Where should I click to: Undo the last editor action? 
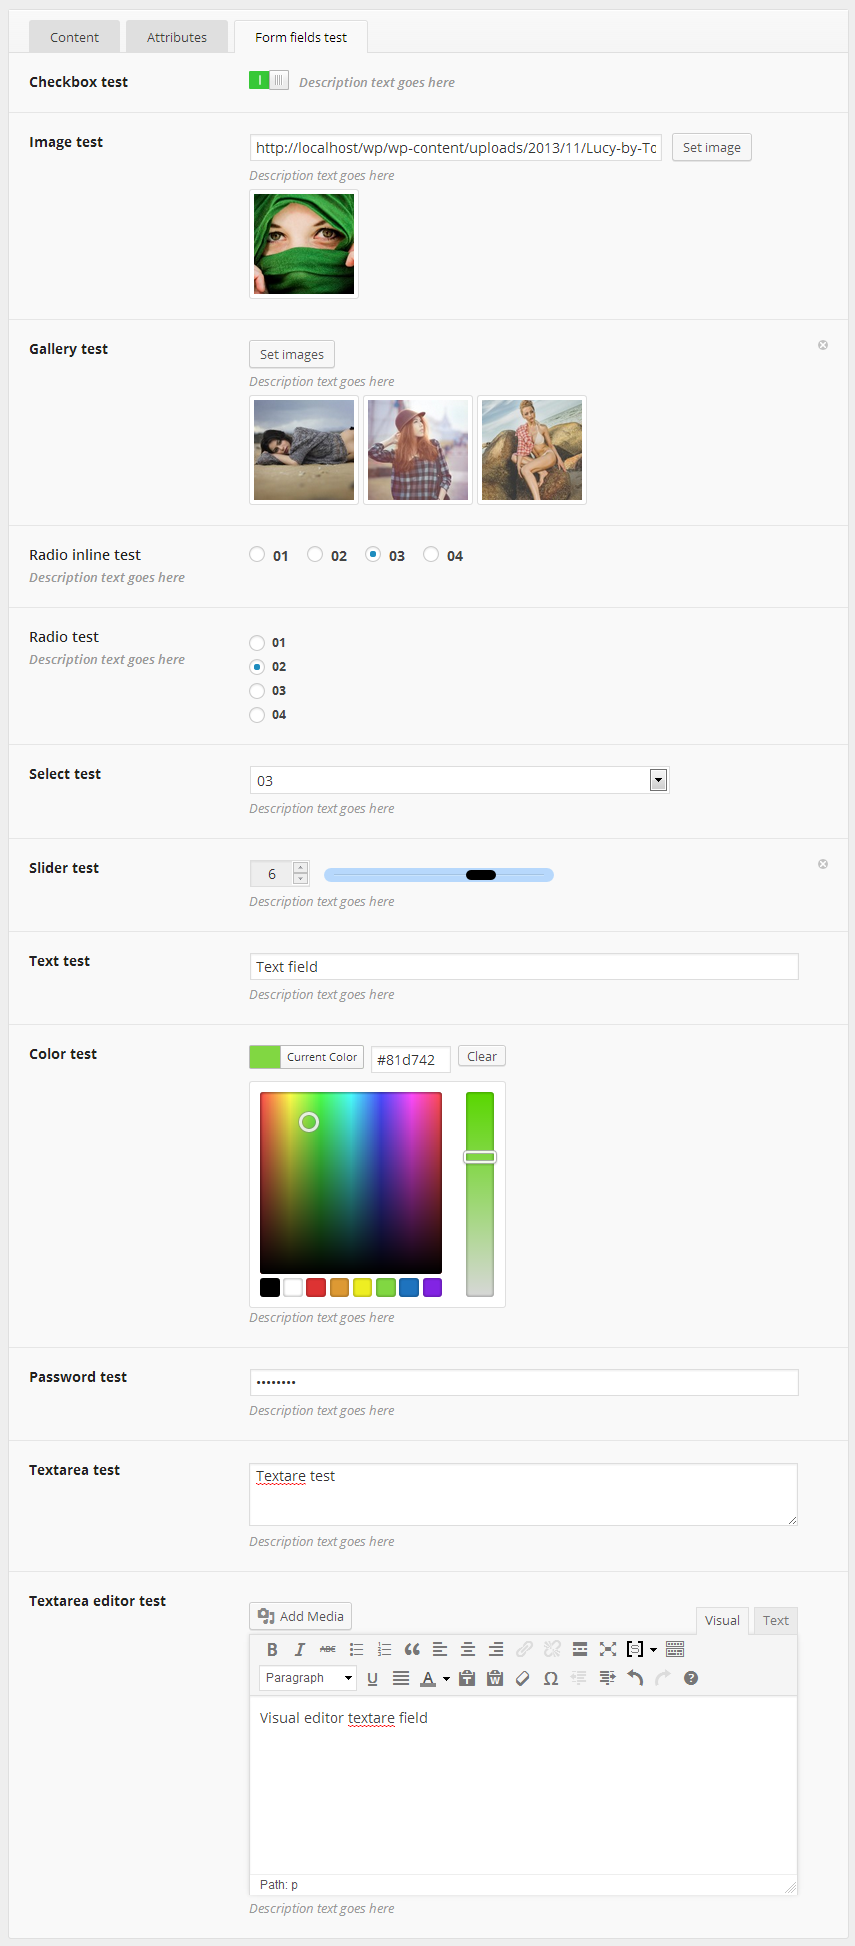tap(635, 1678)
